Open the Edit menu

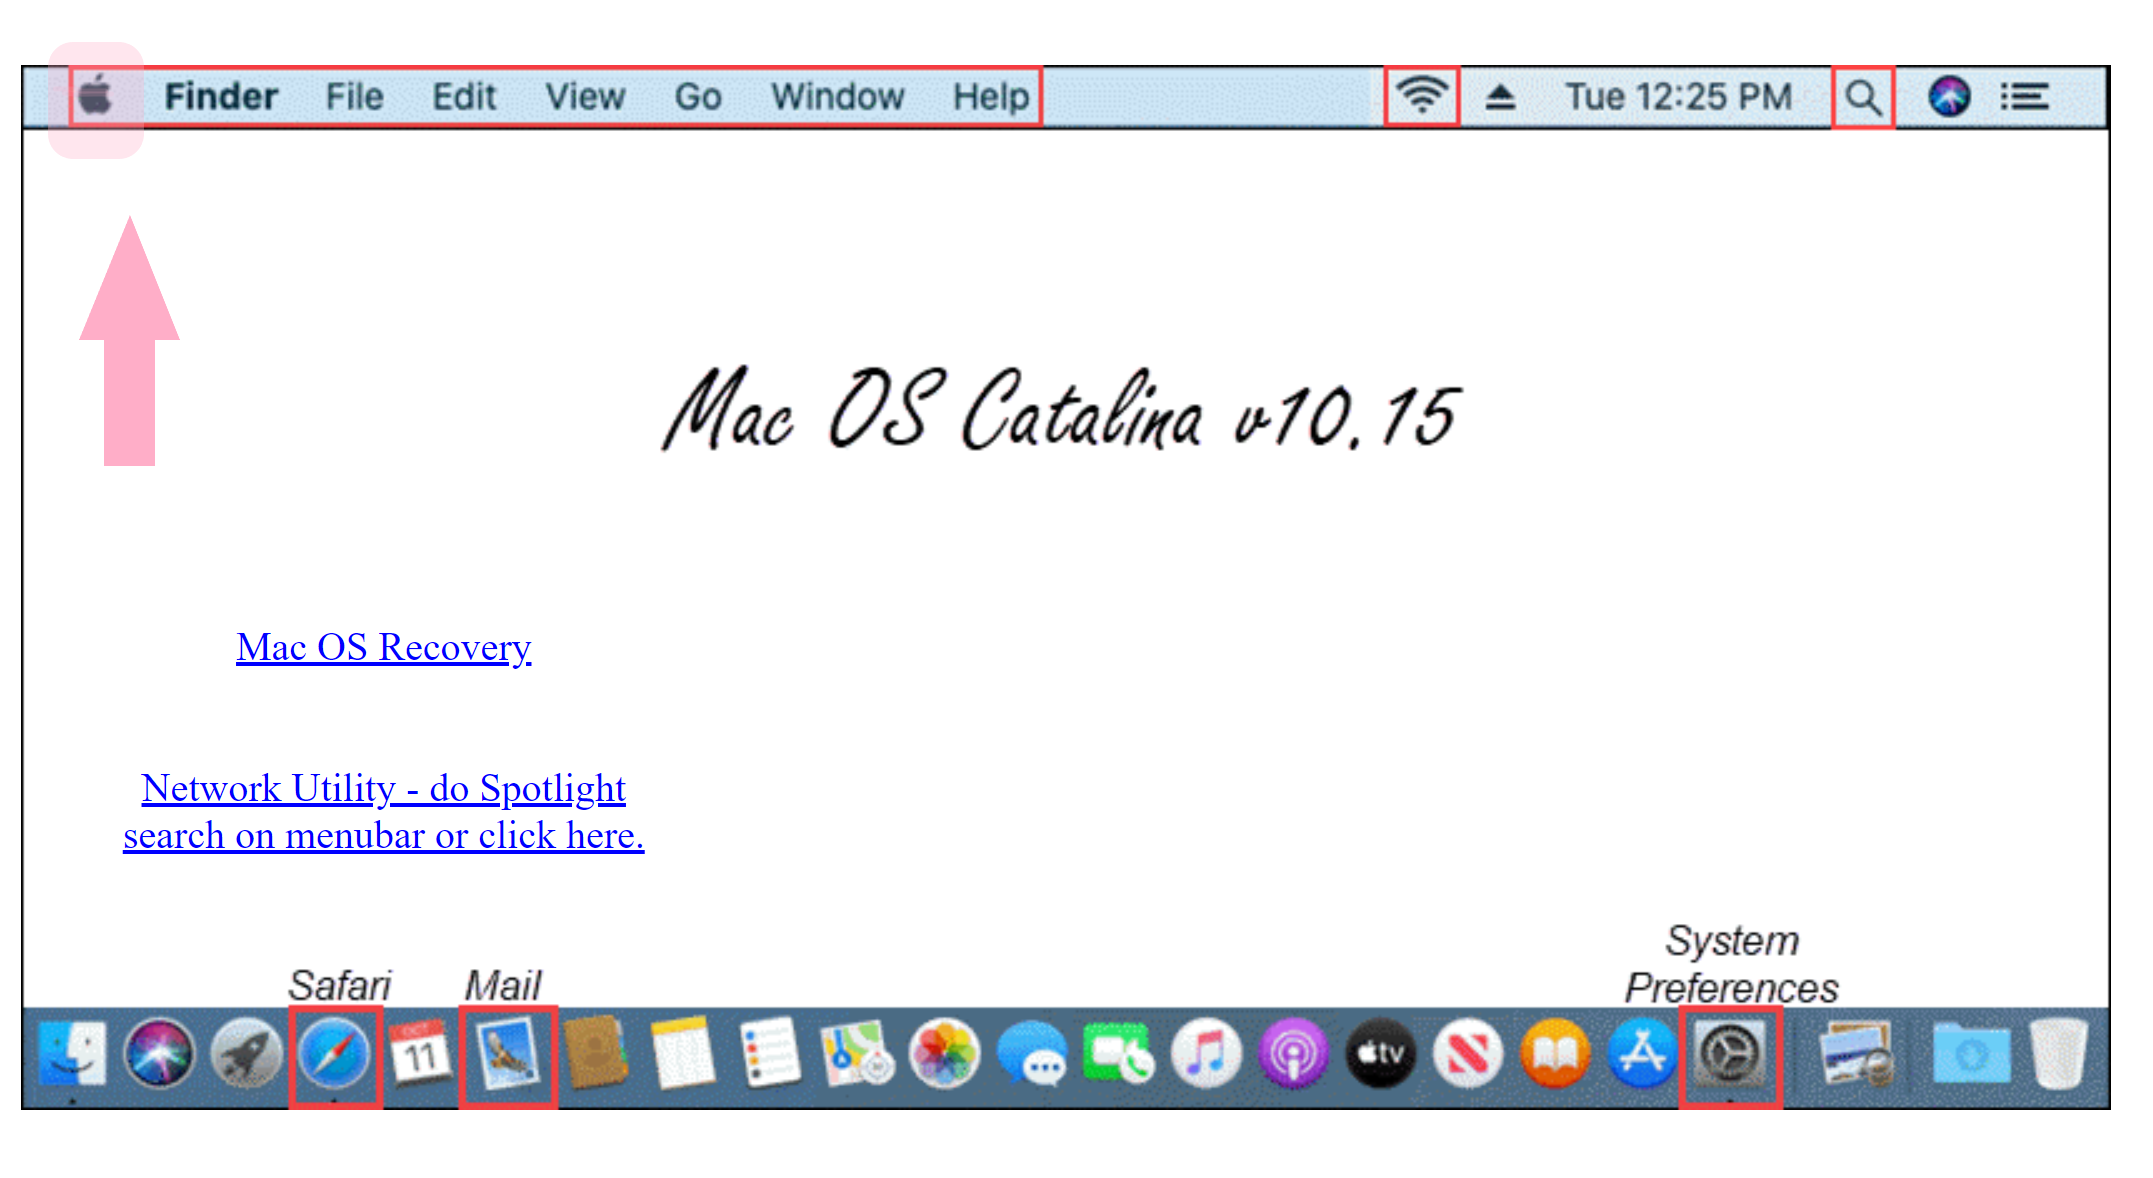(x=464, y=97)
